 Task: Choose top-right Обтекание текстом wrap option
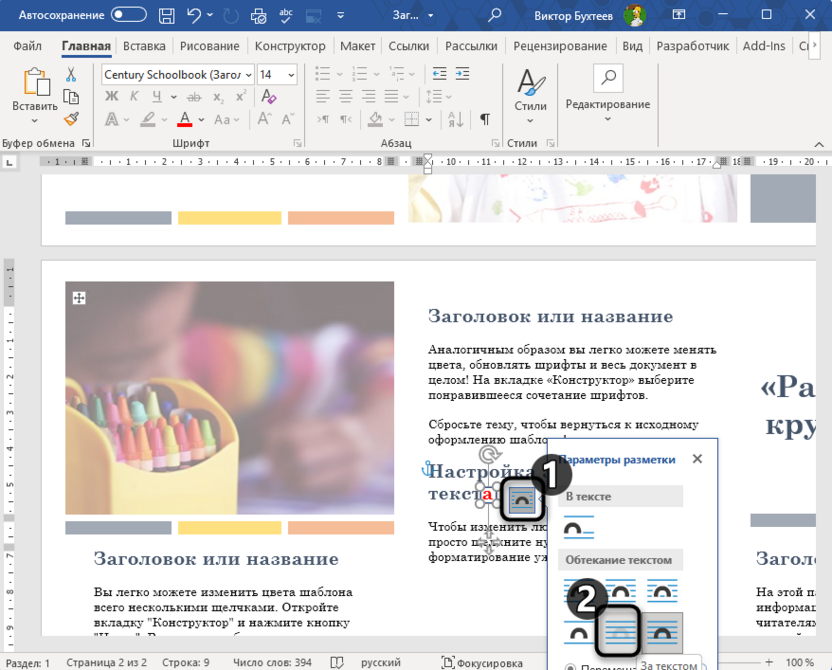click(x=662, y=591)
